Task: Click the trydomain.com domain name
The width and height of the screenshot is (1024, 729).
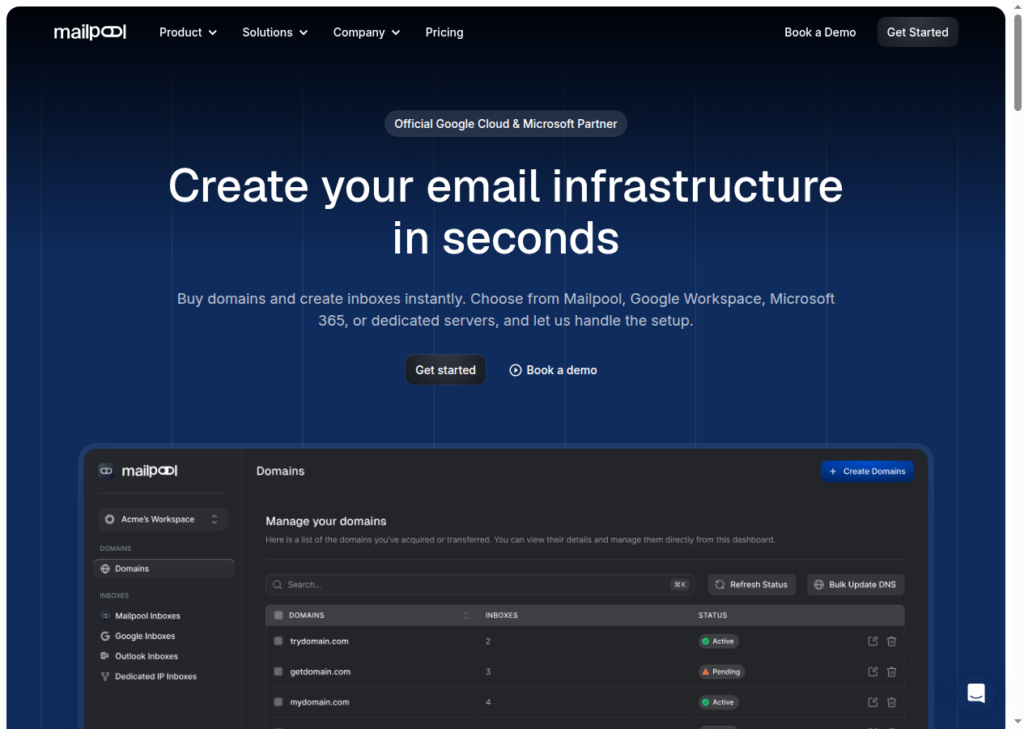Action: [x=319, y=641]
